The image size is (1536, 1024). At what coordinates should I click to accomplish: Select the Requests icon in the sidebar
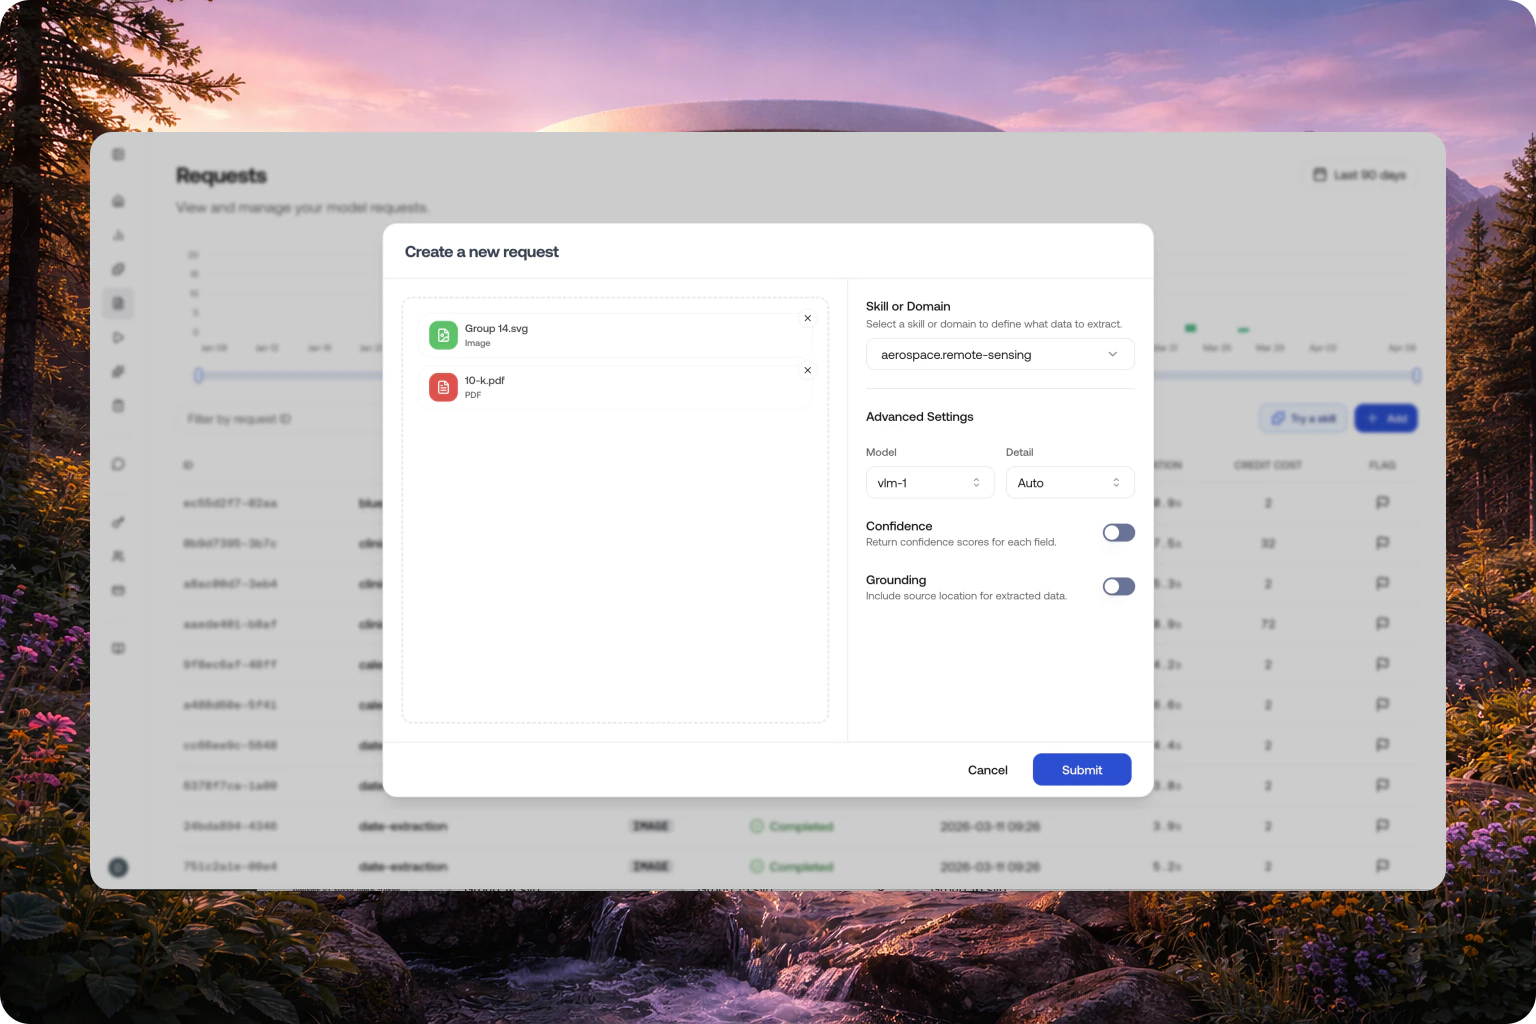pyautogui.click(x=119, y=303)
